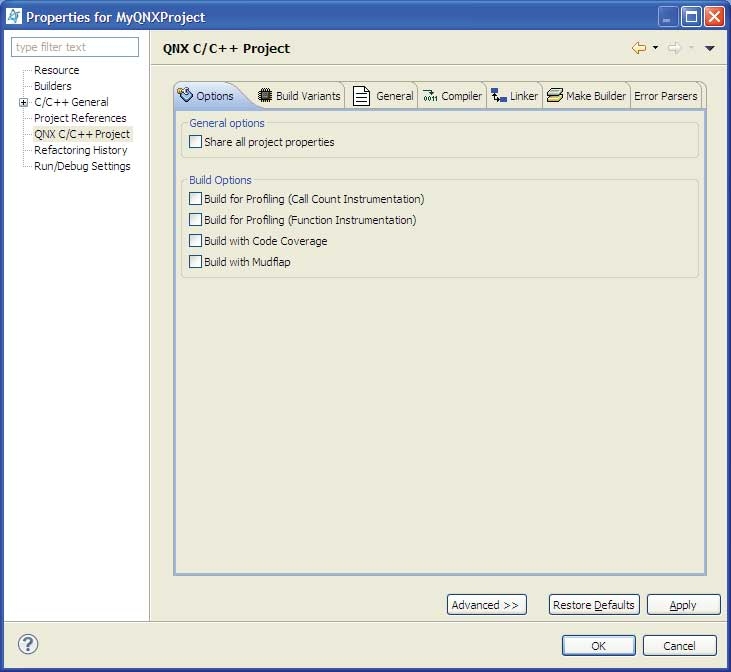731x672 pixels.
Task: Enable Share all project properties
Action: coord(195,142)
